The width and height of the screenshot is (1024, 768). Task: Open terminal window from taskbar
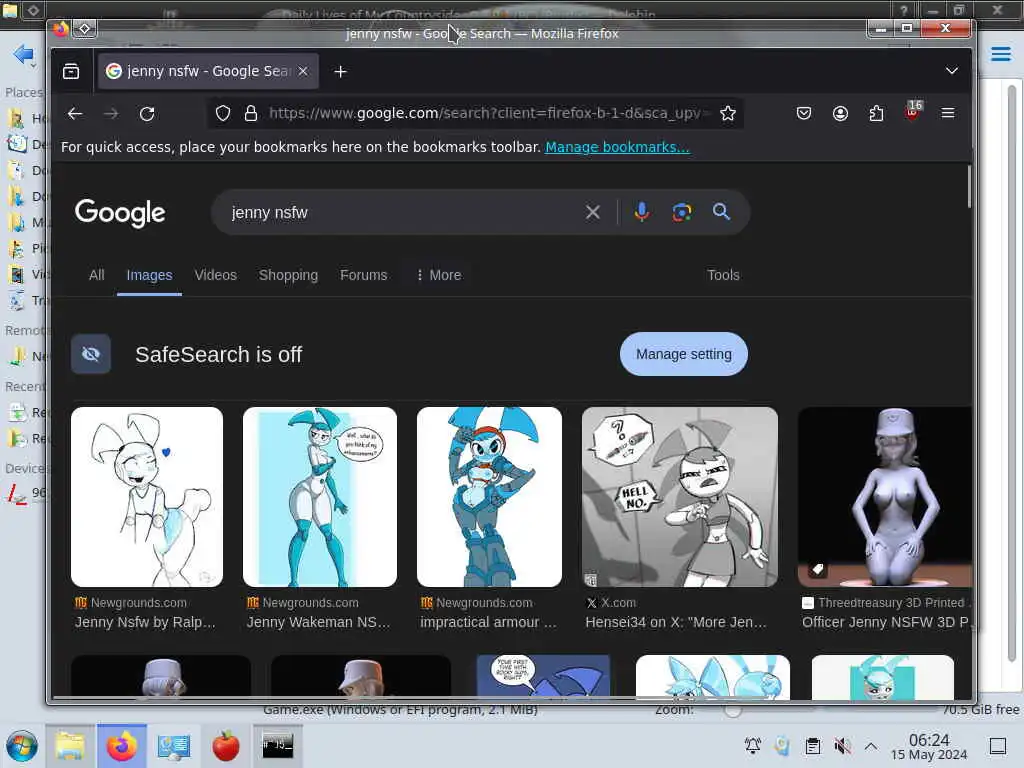tap(278, 746)
